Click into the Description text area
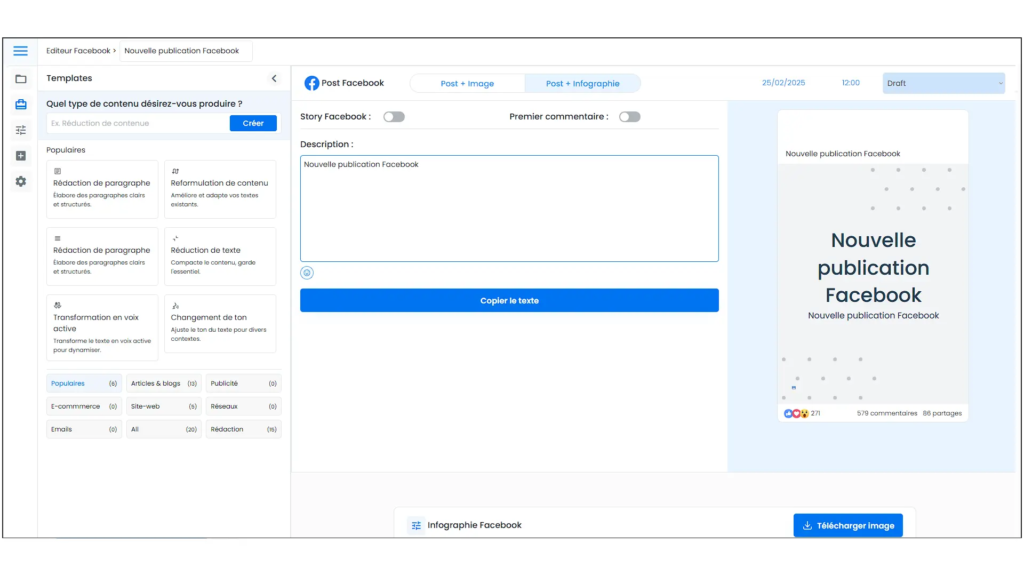The width and height of the screenshot is (1024, 576). pos(509,208)
